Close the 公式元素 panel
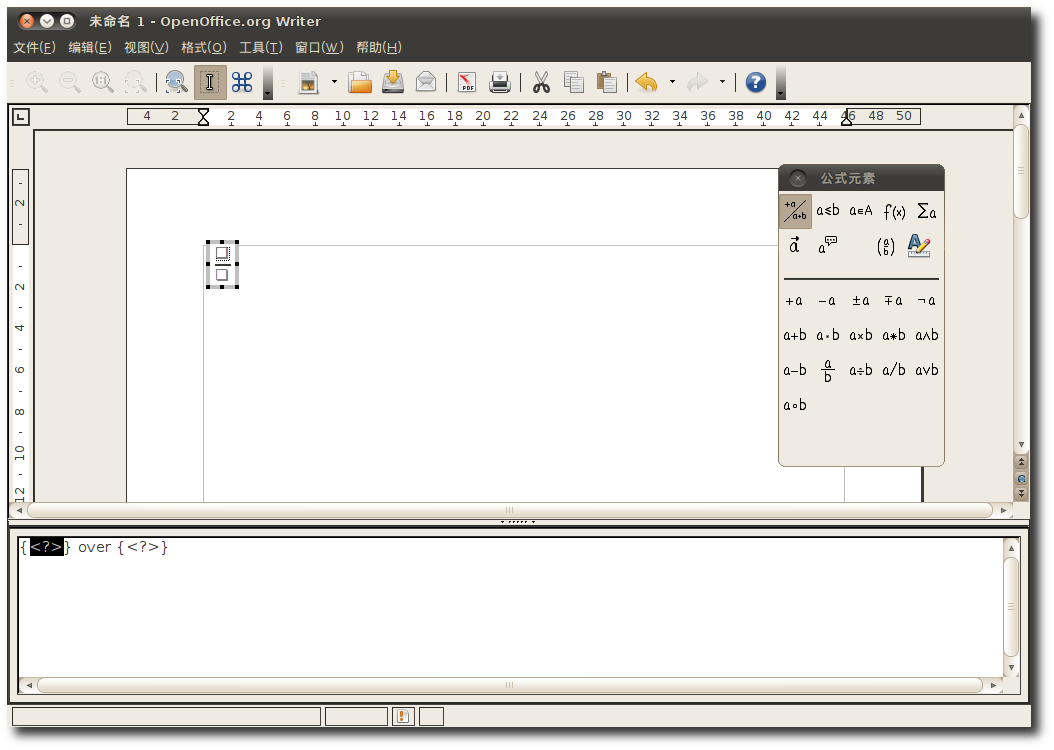The image size is (1054, 750). (798, 178)
